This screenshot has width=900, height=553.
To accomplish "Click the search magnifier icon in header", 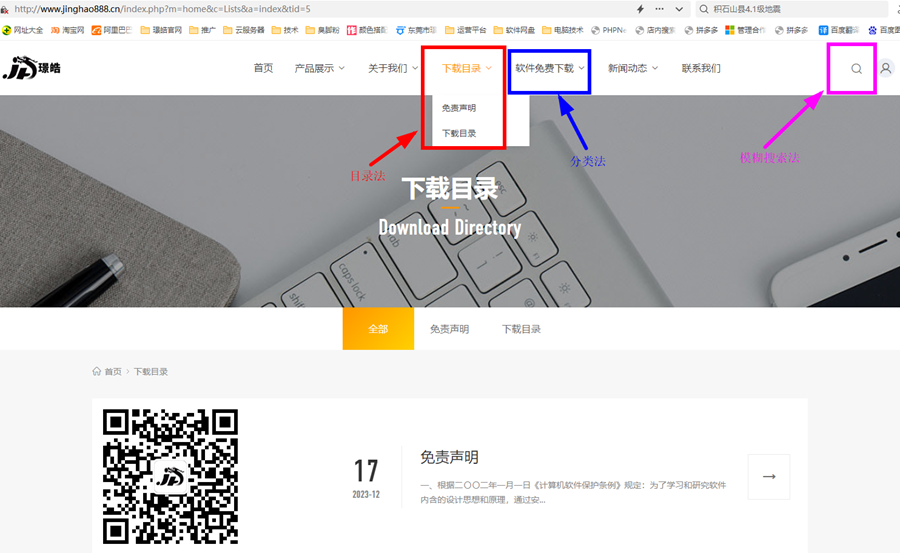I will click(x=856, y=69).
